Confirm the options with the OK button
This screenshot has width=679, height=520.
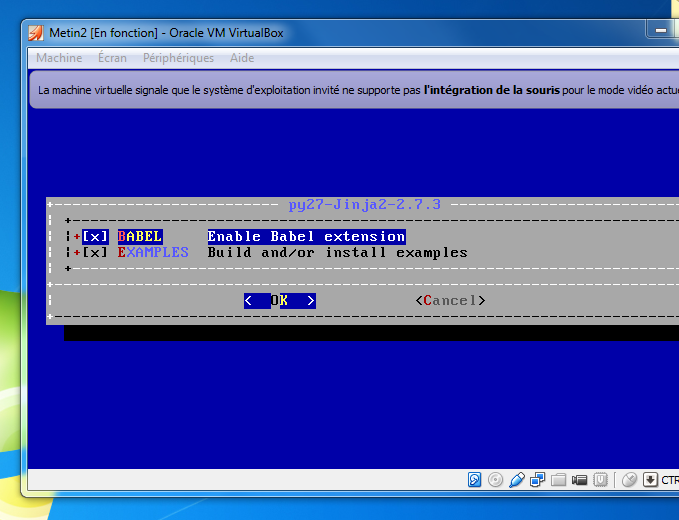tap(280, 300)
